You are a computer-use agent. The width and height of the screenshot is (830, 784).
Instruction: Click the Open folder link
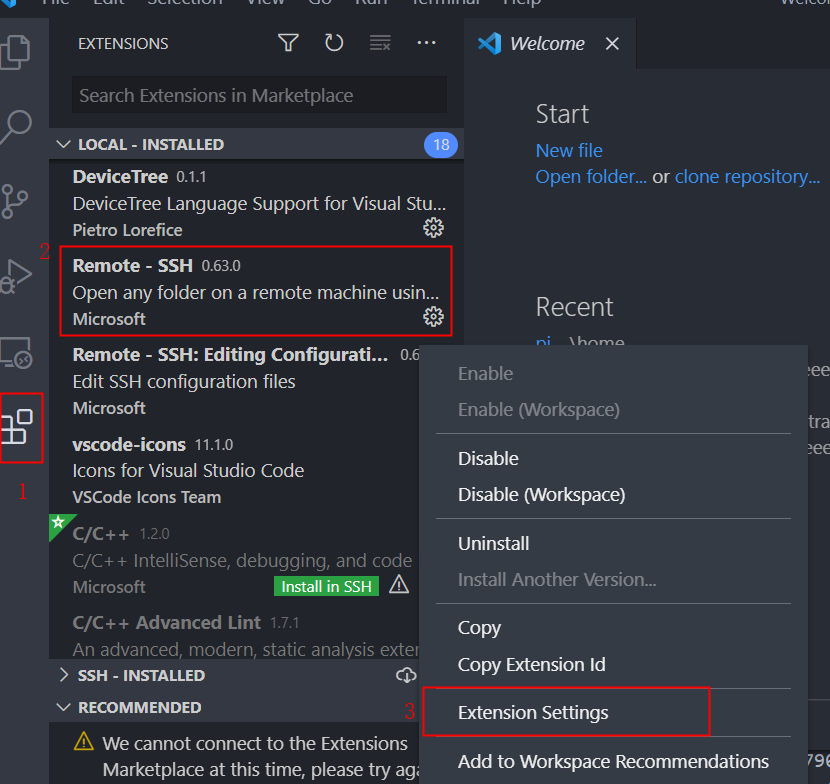click(591, 176)
